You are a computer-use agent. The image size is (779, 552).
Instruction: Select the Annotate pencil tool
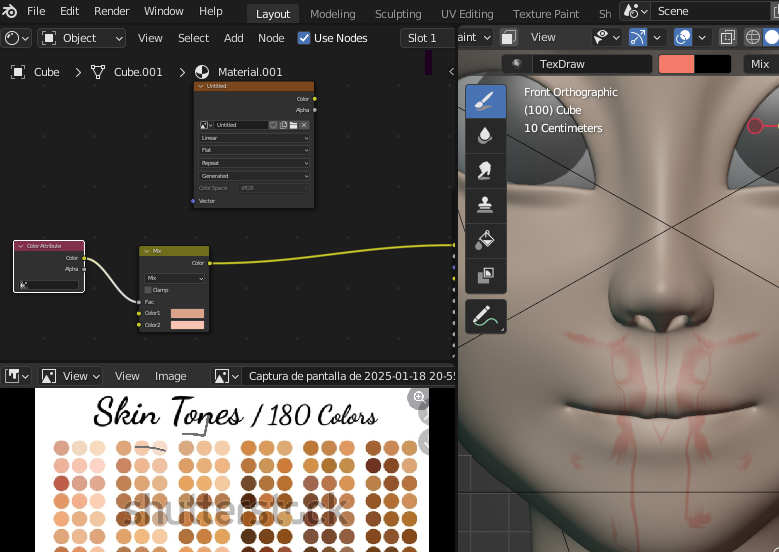485,316
